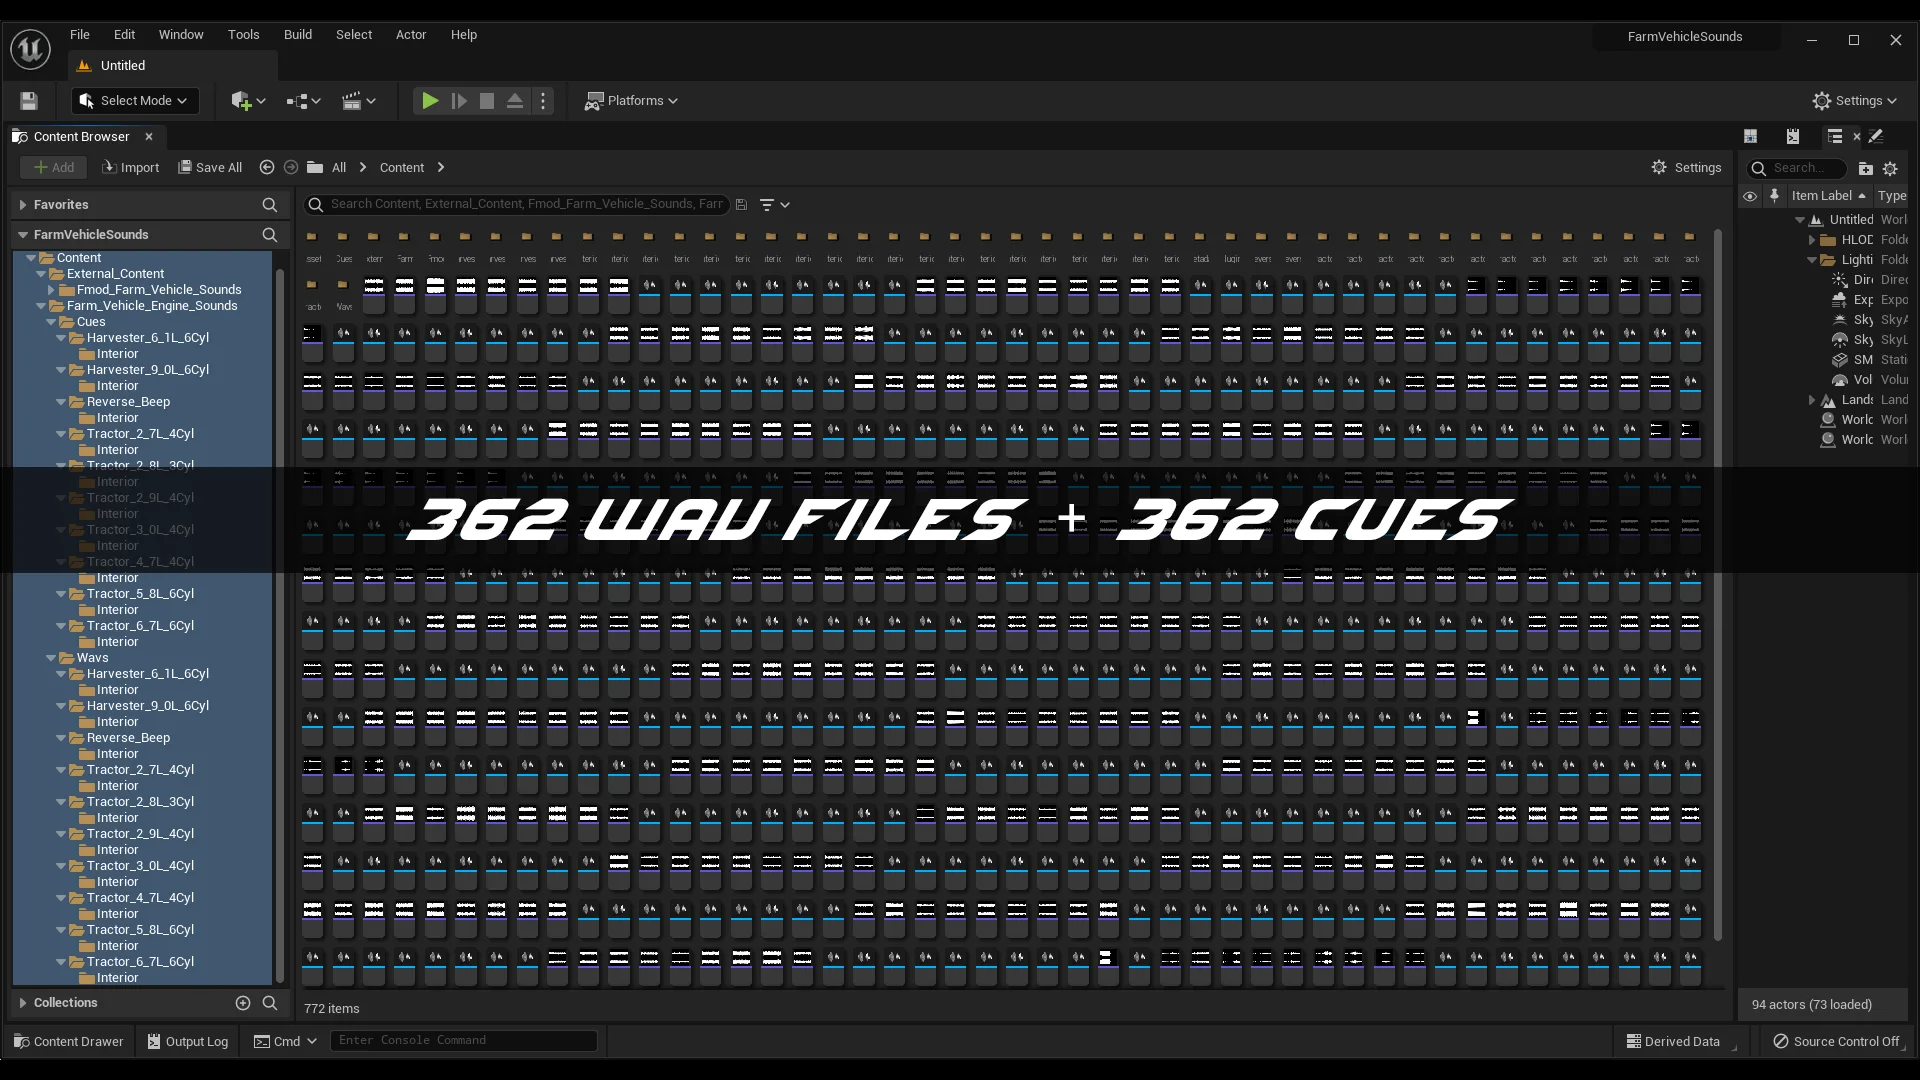
Task: Open outliner settings gear icon
Action: point(1890,169)
